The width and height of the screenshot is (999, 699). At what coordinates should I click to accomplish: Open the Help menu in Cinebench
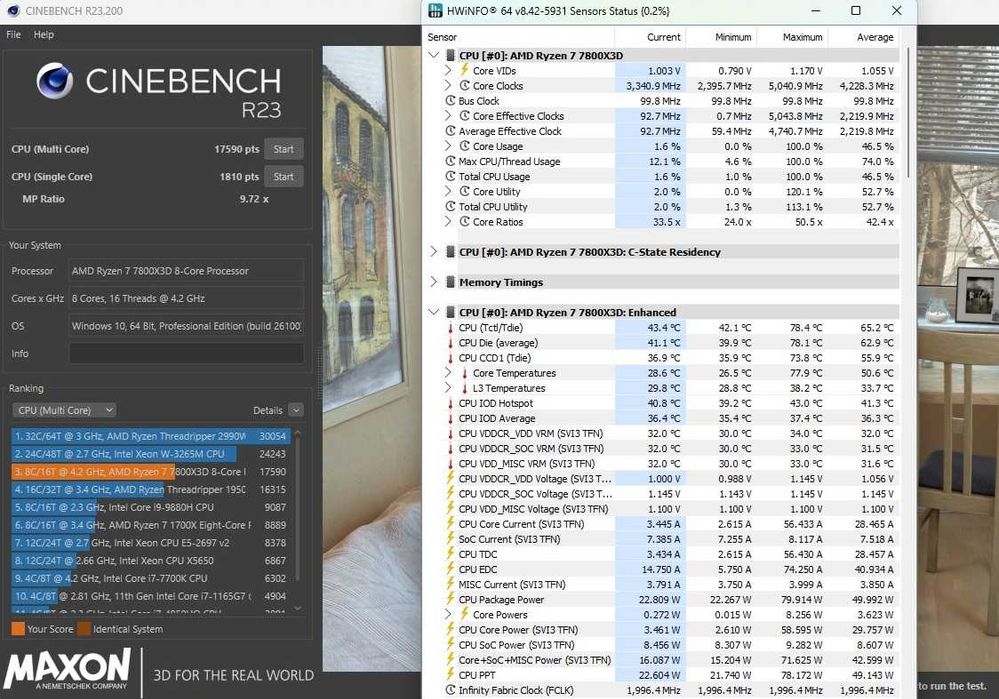[43, 34]
